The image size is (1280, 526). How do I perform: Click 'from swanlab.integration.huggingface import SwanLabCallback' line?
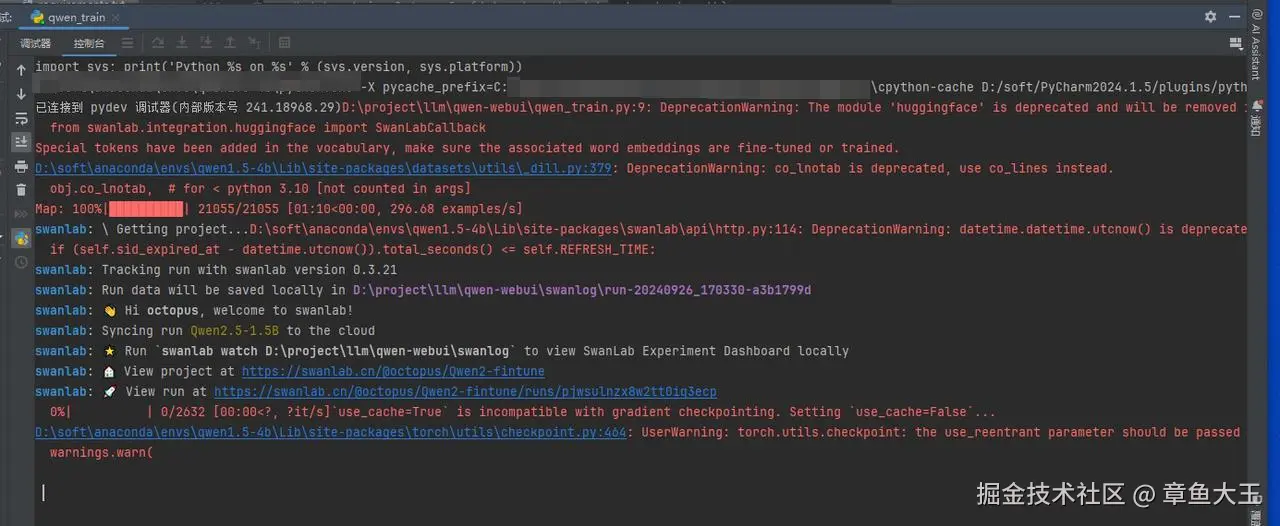(268, 128)
